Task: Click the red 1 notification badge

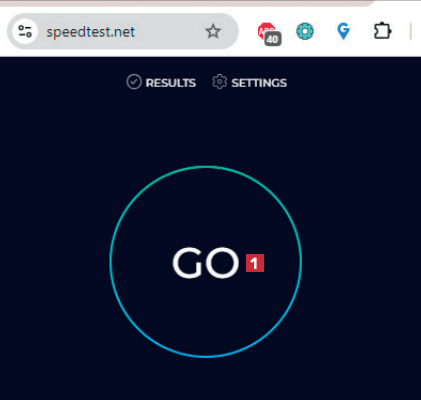Action: click(x=255, y=263)
